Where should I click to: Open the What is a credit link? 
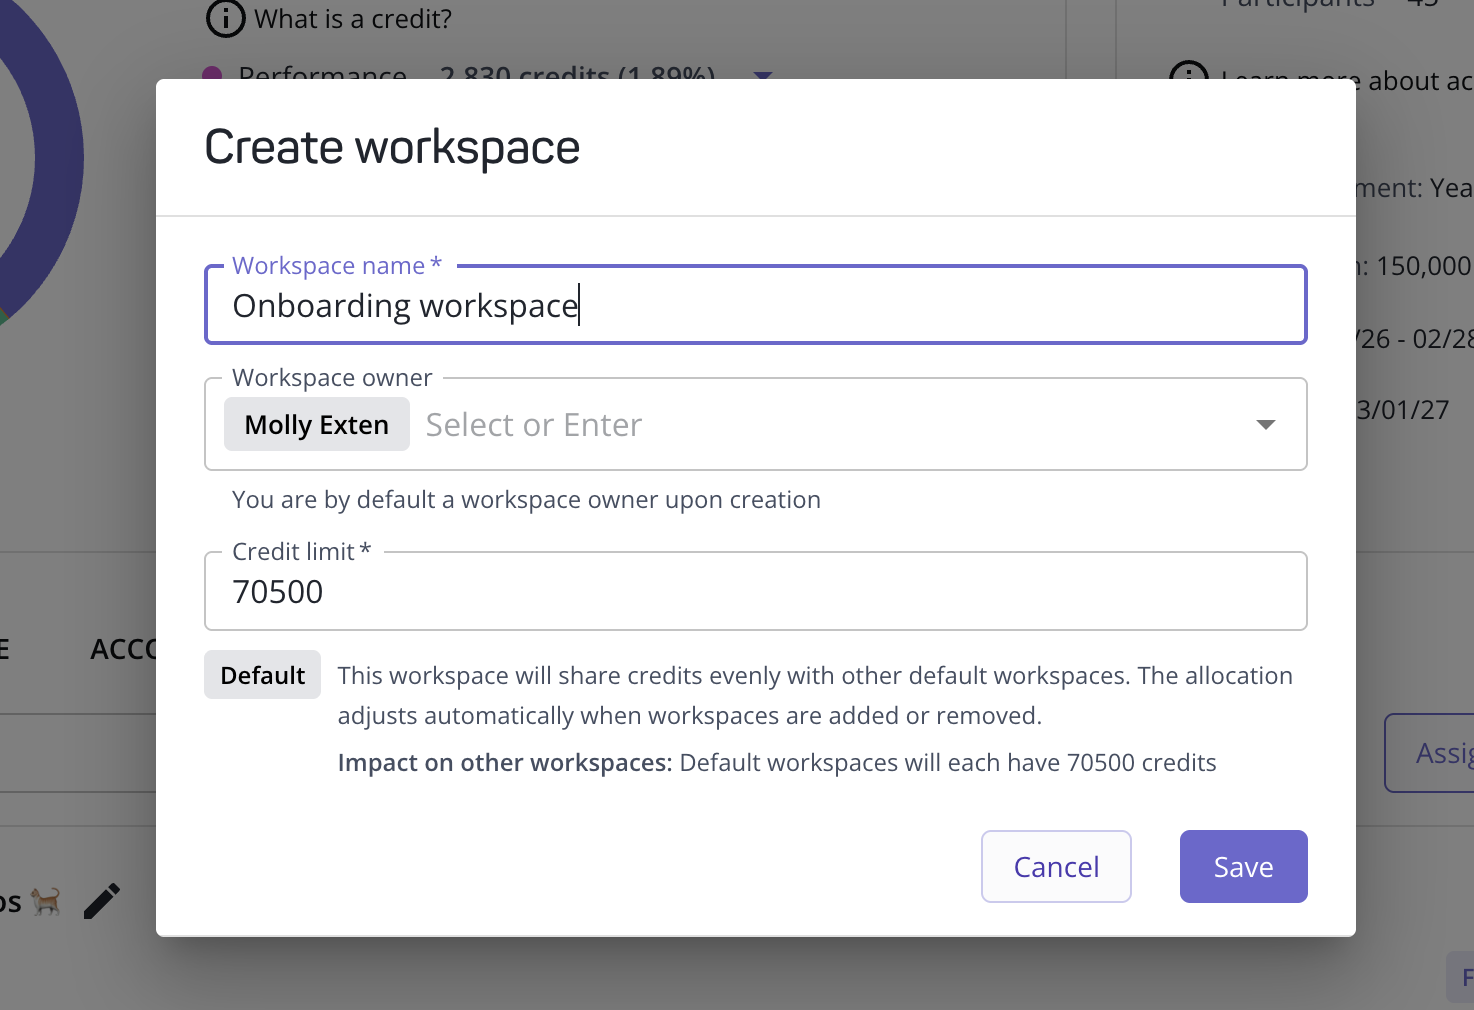pyautogui.click(x=354, y=18)
